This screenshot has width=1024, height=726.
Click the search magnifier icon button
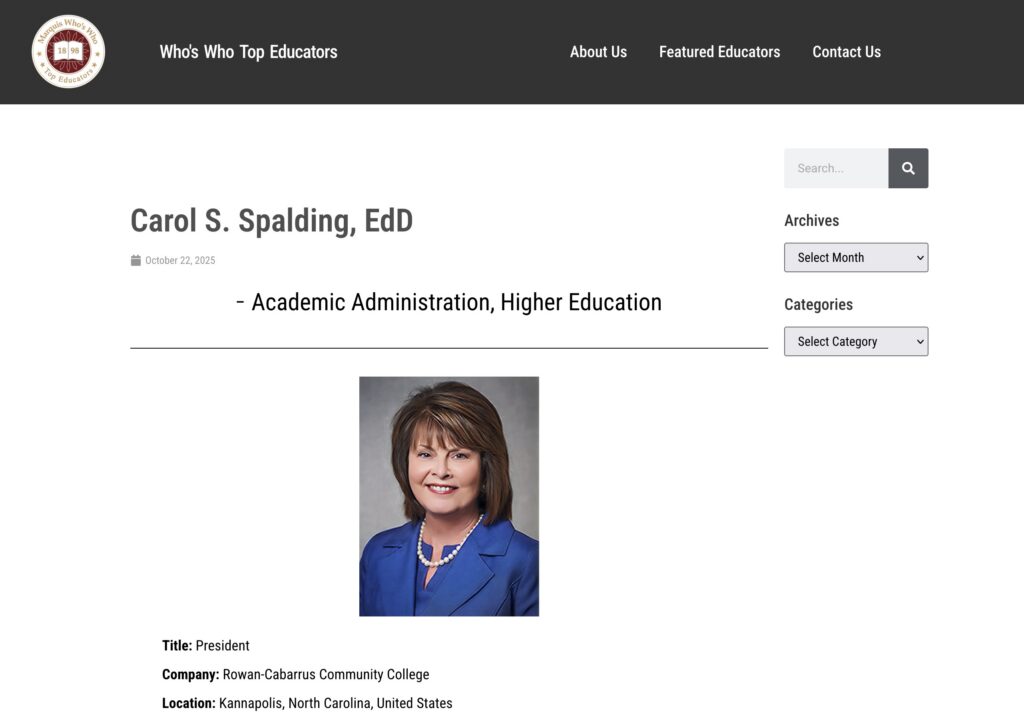pos(908,168)
